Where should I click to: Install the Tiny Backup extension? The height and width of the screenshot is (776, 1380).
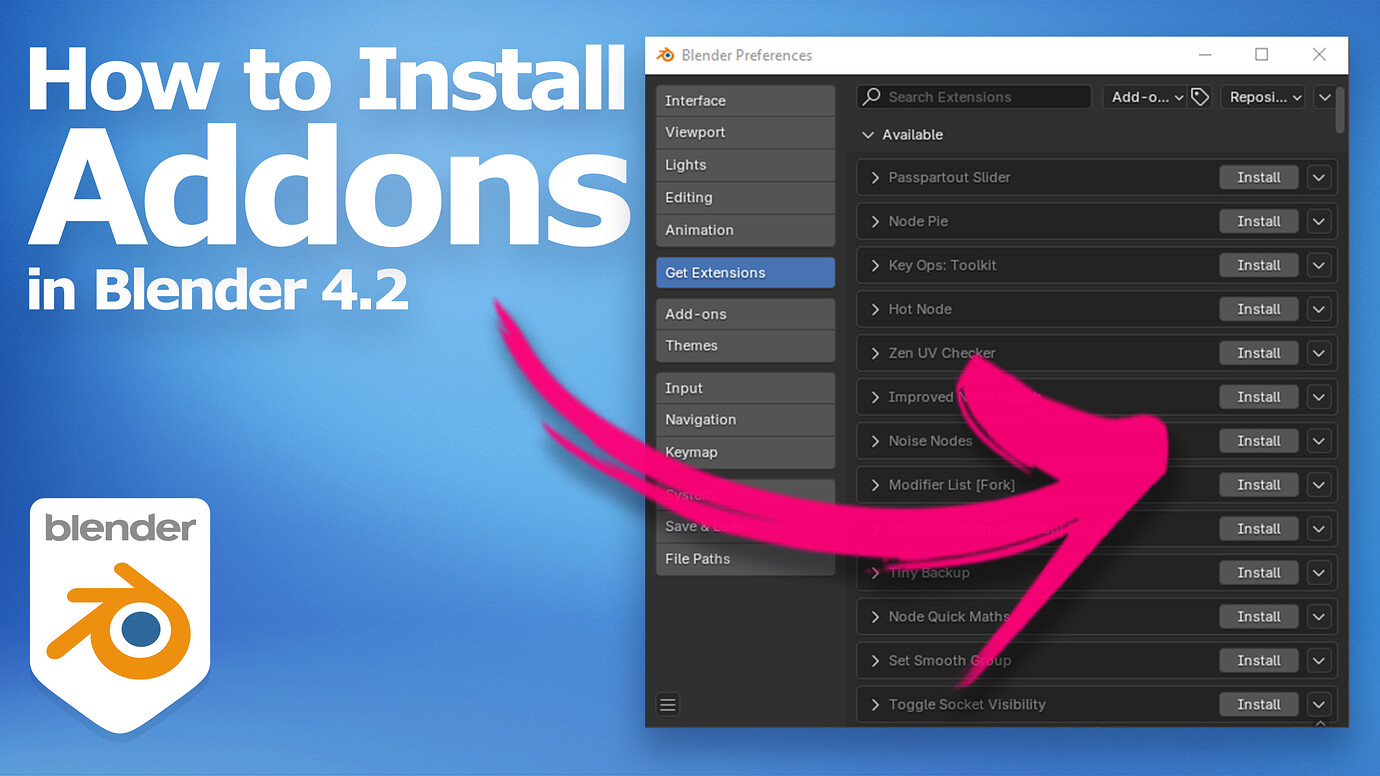[1259, 573]
